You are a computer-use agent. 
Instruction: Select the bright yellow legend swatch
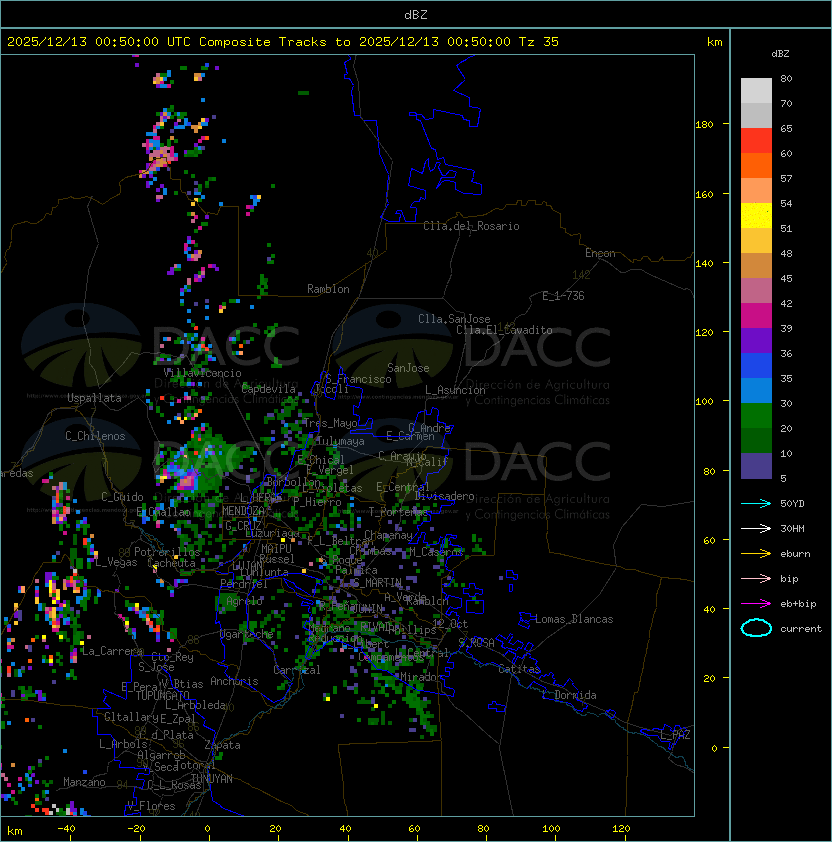756,216
